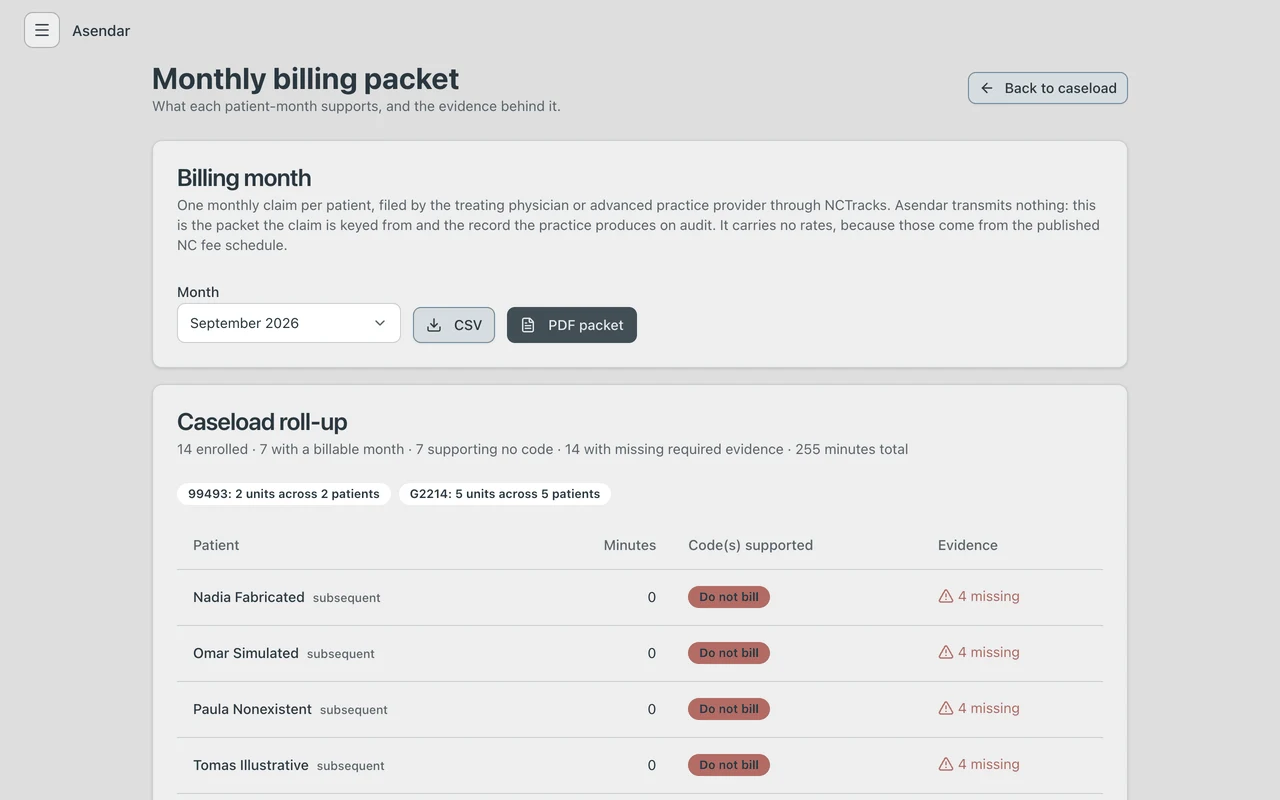Click Omar Simulated's Do not bill badge
Image resolution: width=1280 pixels, height=800 pixels.
click(729, 653)
